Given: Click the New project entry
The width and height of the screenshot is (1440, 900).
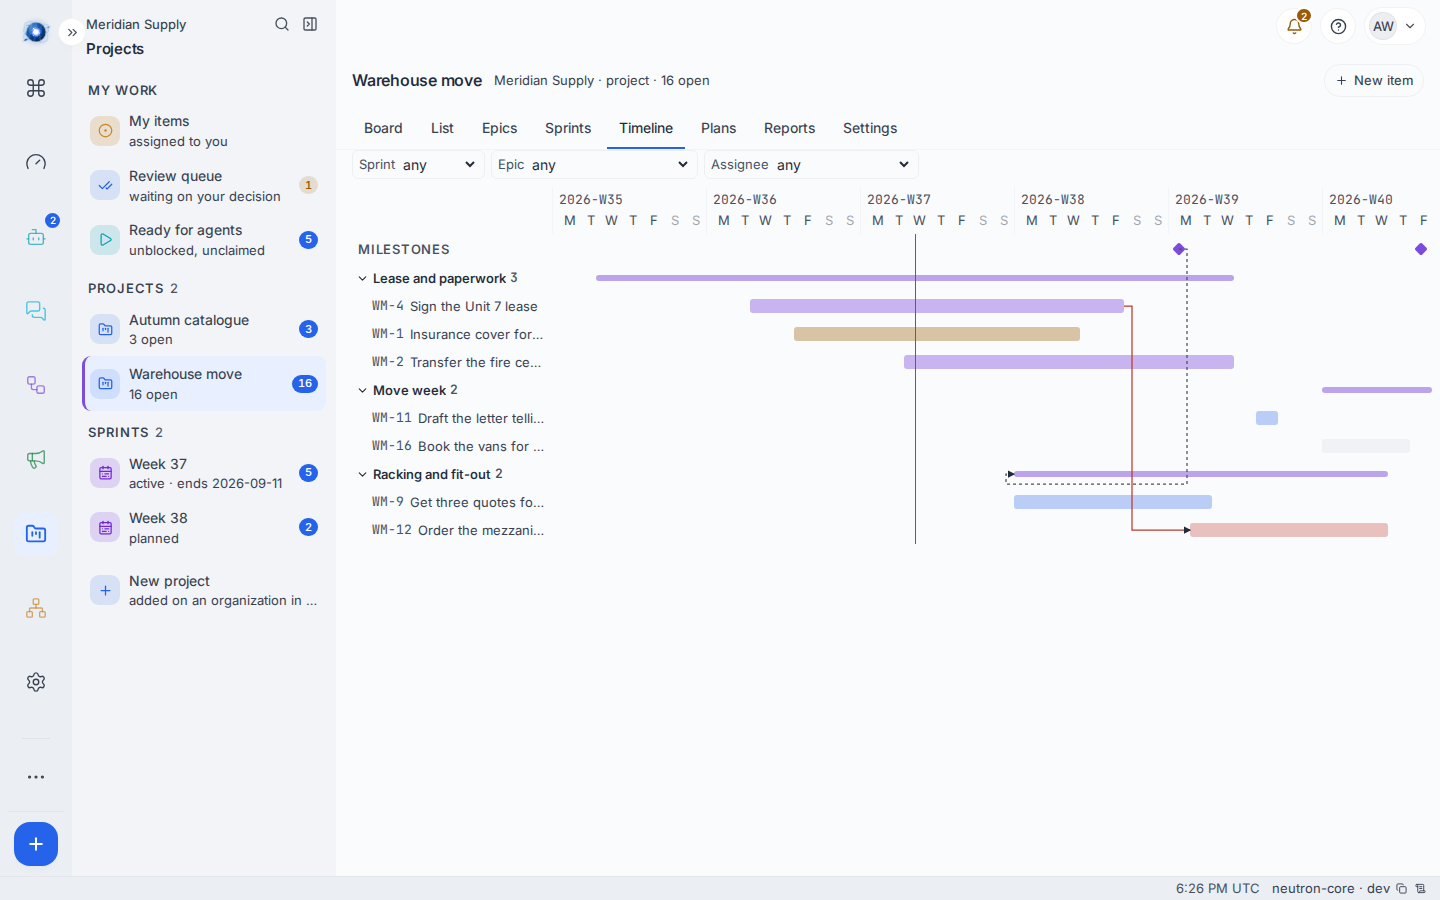Looking at the screenshot, I should 204,590.
